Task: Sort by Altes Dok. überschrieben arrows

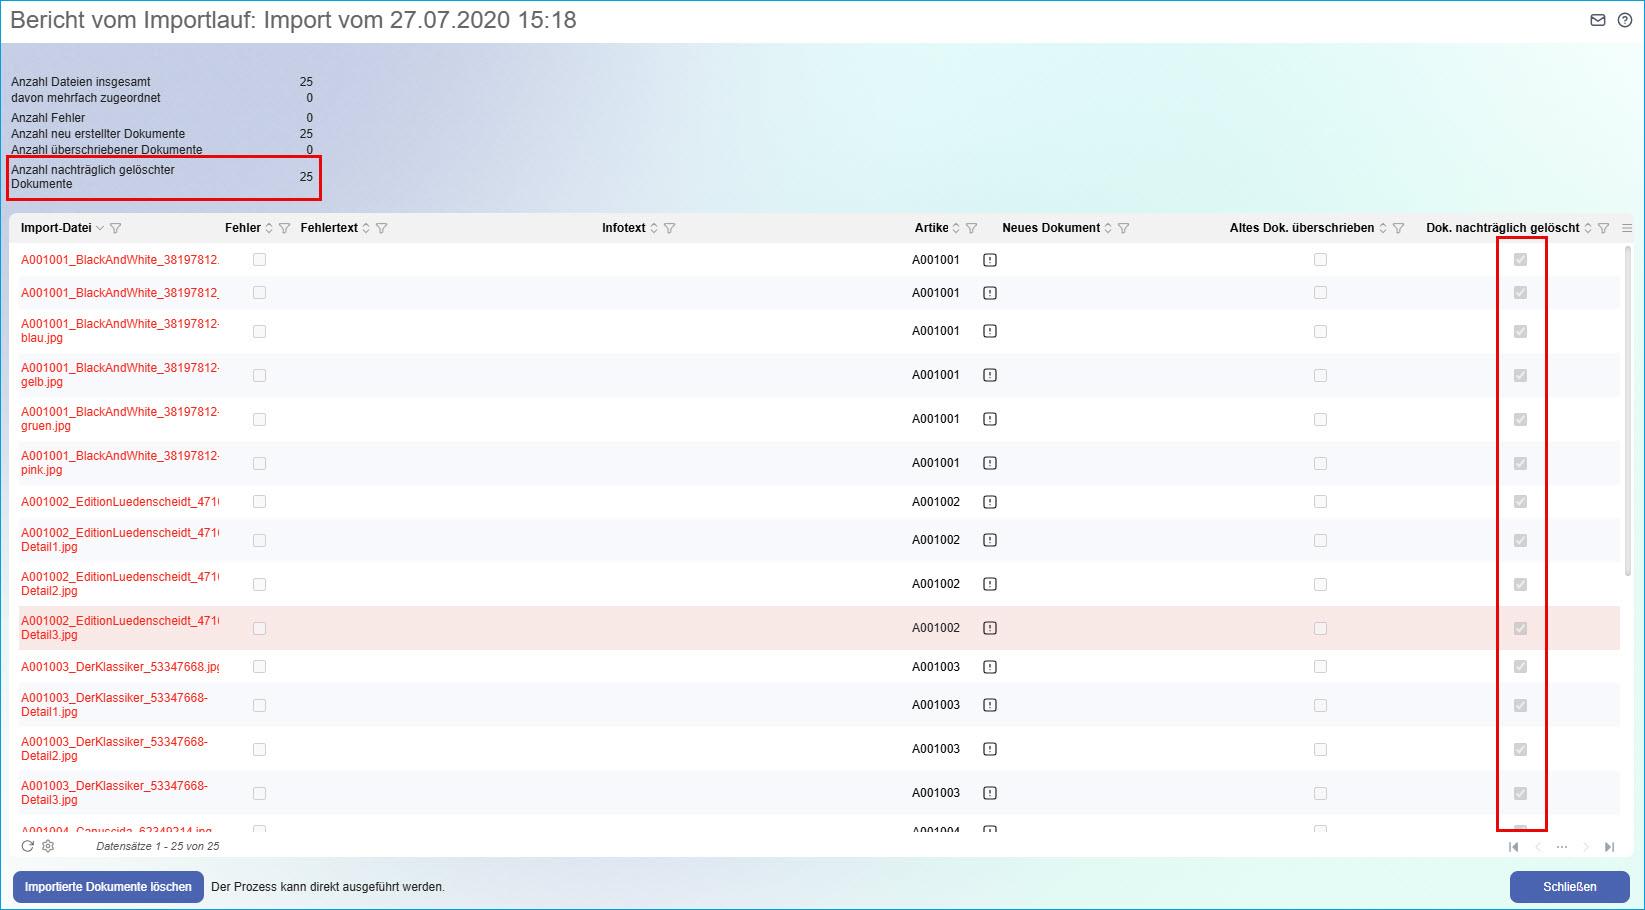Action: point(1383,228)
